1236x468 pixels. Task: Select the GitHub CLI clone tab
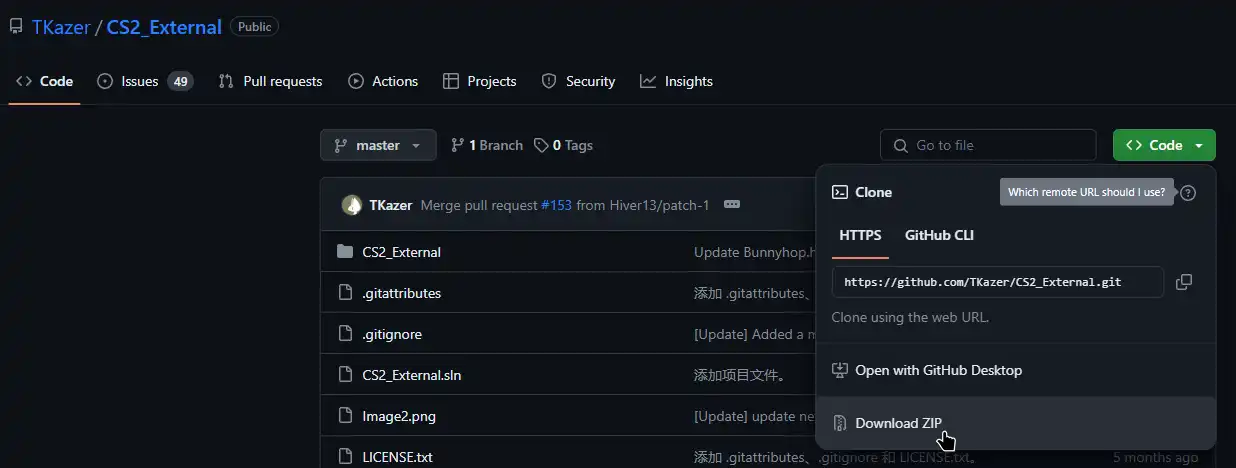click(939, 235)
